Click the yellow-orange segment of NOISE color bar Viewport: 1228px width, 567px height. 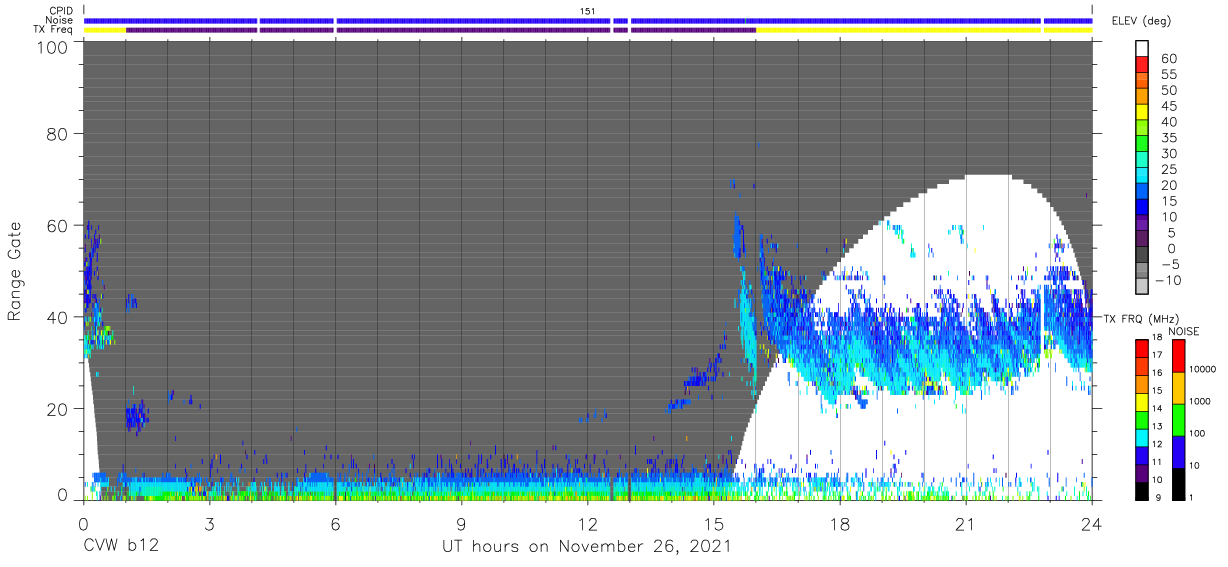pos(1178,388)
